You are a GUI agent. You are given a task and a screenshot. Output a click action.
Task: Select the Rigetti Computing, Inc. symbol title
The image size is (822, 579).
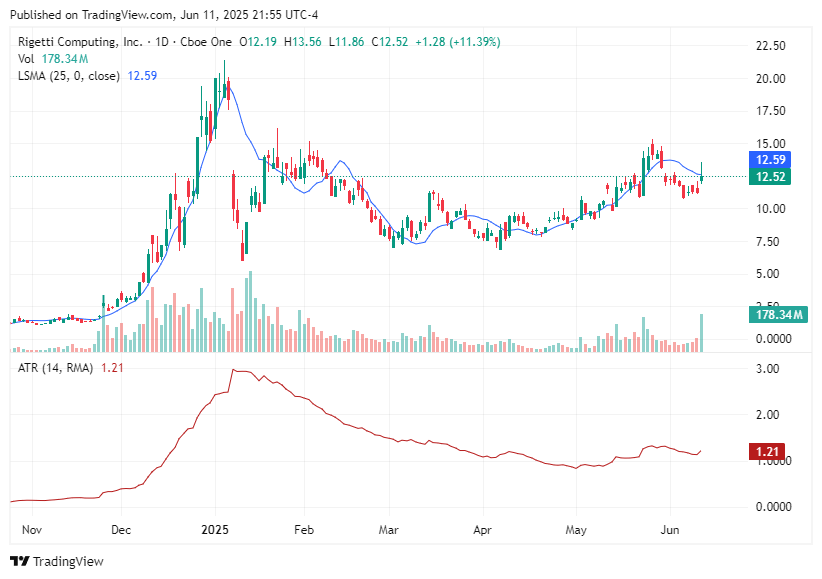[x=80, y=41]
